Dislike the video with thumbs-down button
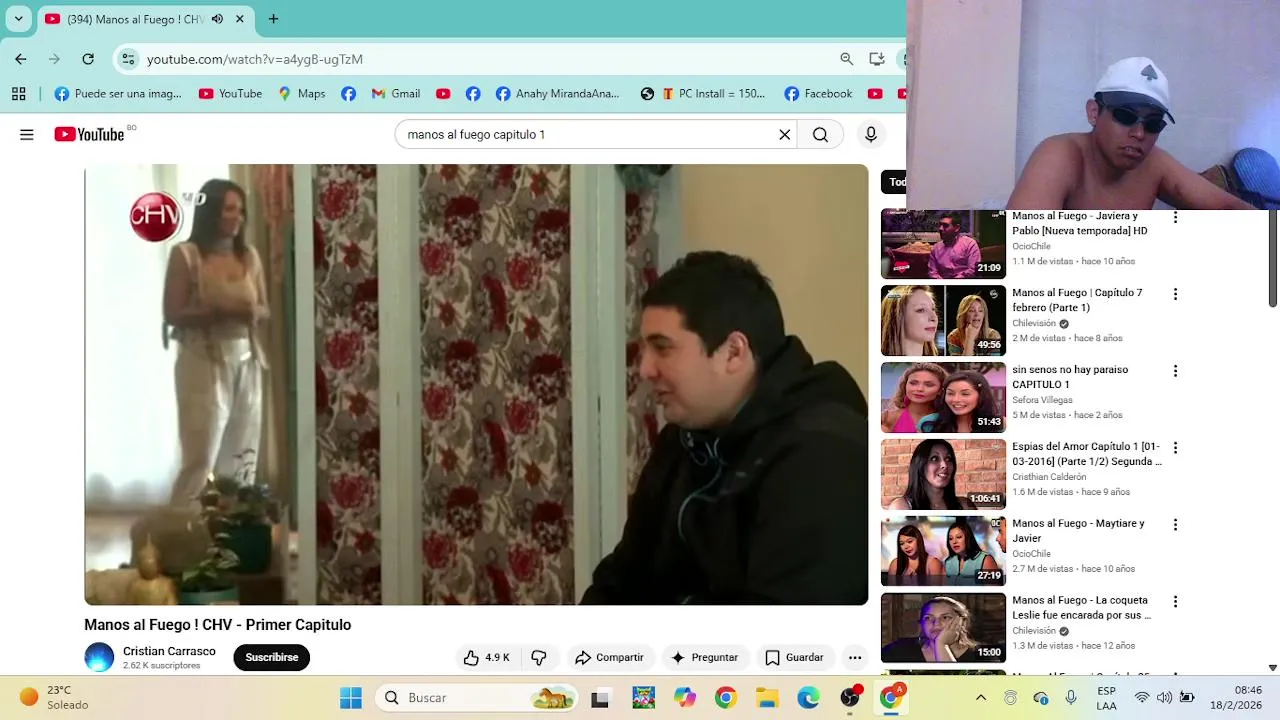The width and height of the screenshot is (1280, 720). 539,657
